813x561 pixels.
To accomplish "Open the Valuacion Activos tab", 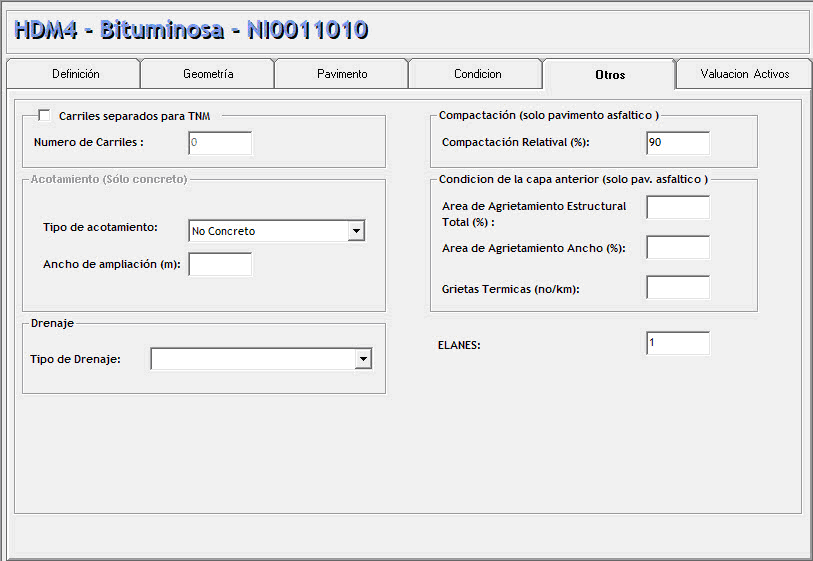I will pyautogui.click(x=744, y=74).
